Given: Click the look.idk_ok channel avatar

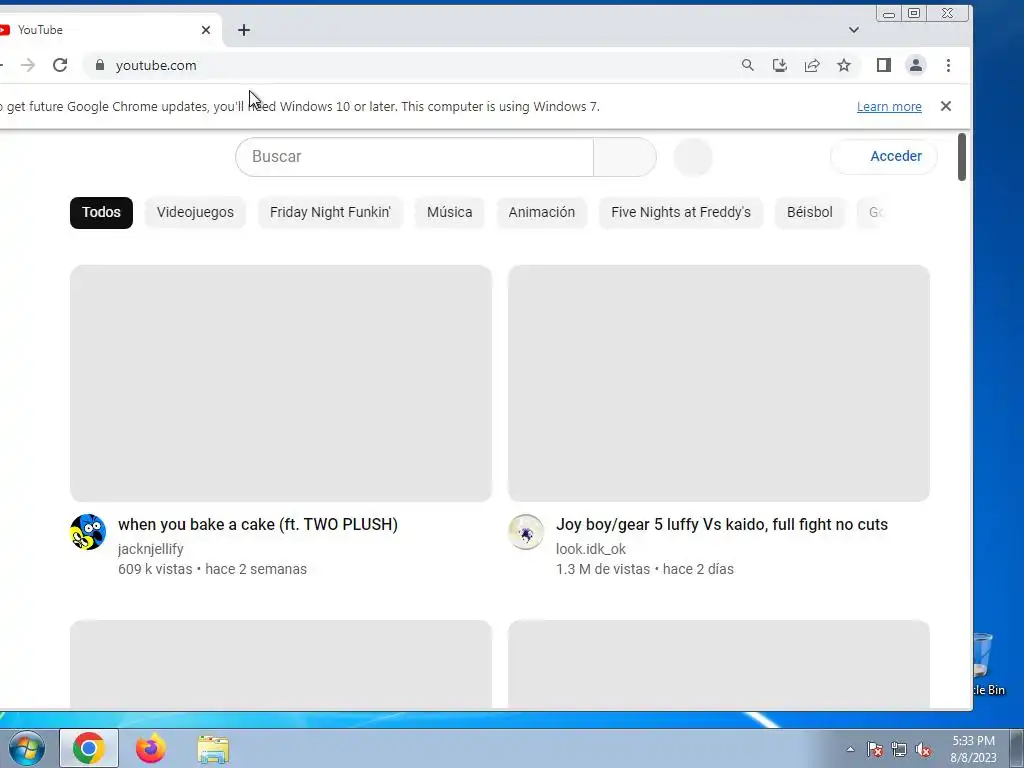Looking at the screenshot, I should point(526,532).
